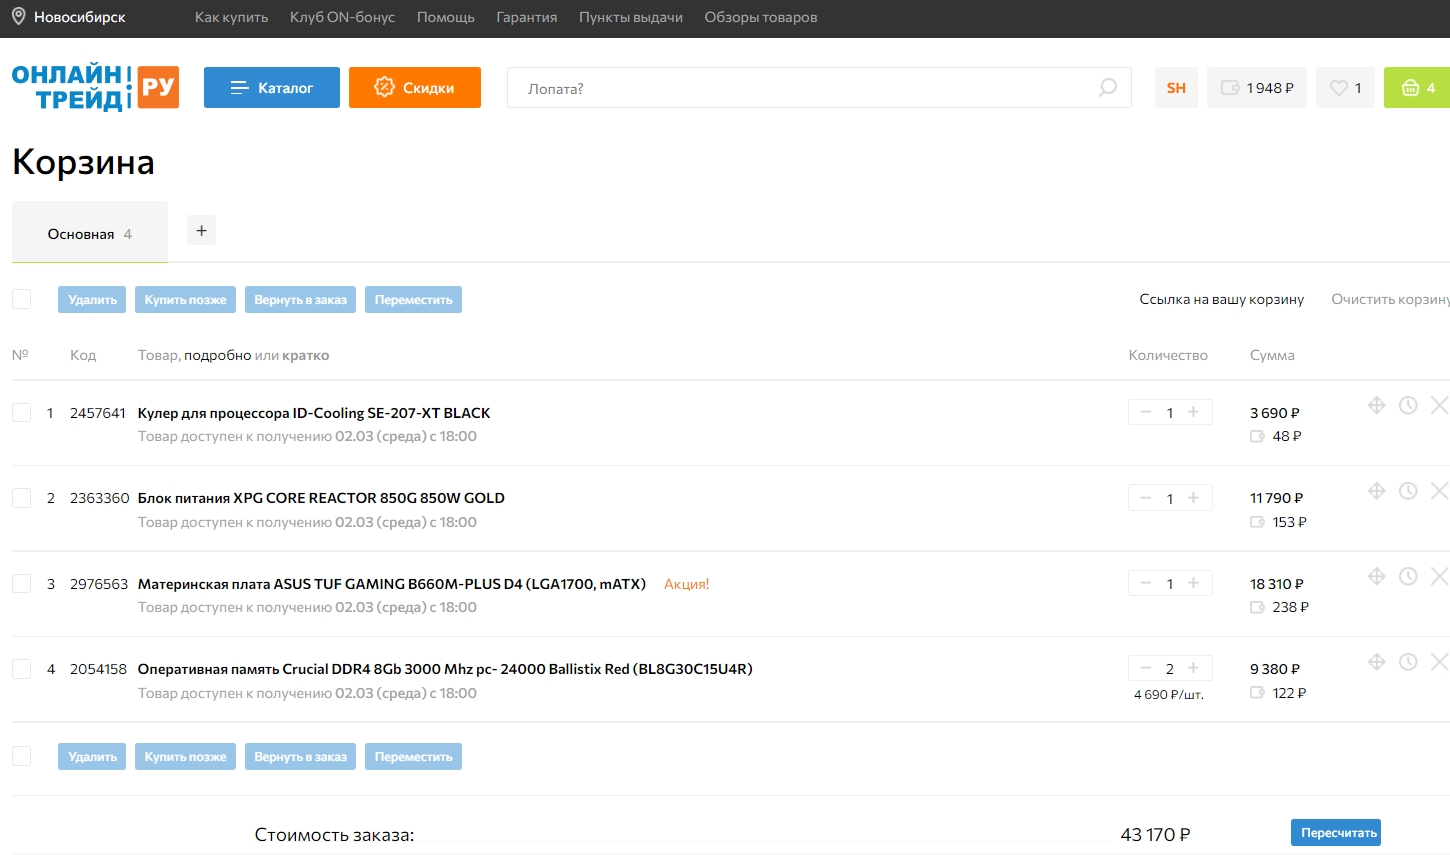
Task: Click the Пересчитать recalculate button
Action: (x=1336, y=833)
